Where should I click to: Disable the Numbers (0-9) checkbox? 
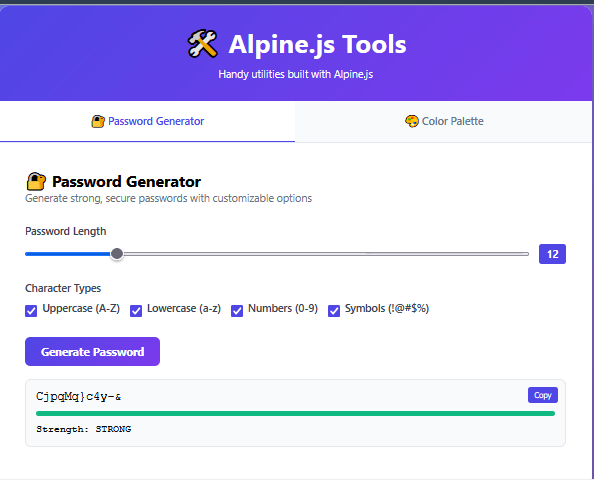pyautogui.click(x=237, y=311)
